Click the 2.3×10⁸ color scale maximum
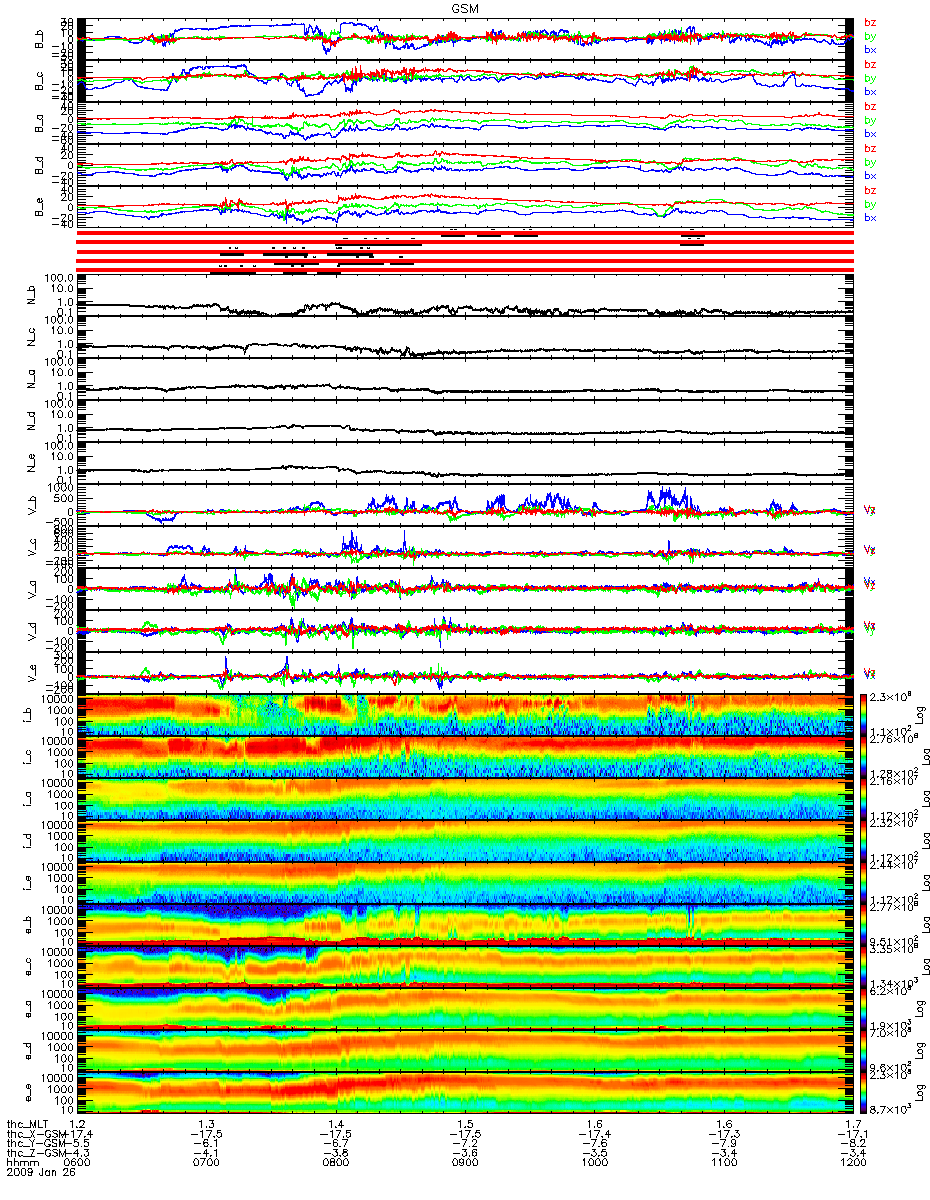This screenshot has width=930, height=1200. [889, 697]
